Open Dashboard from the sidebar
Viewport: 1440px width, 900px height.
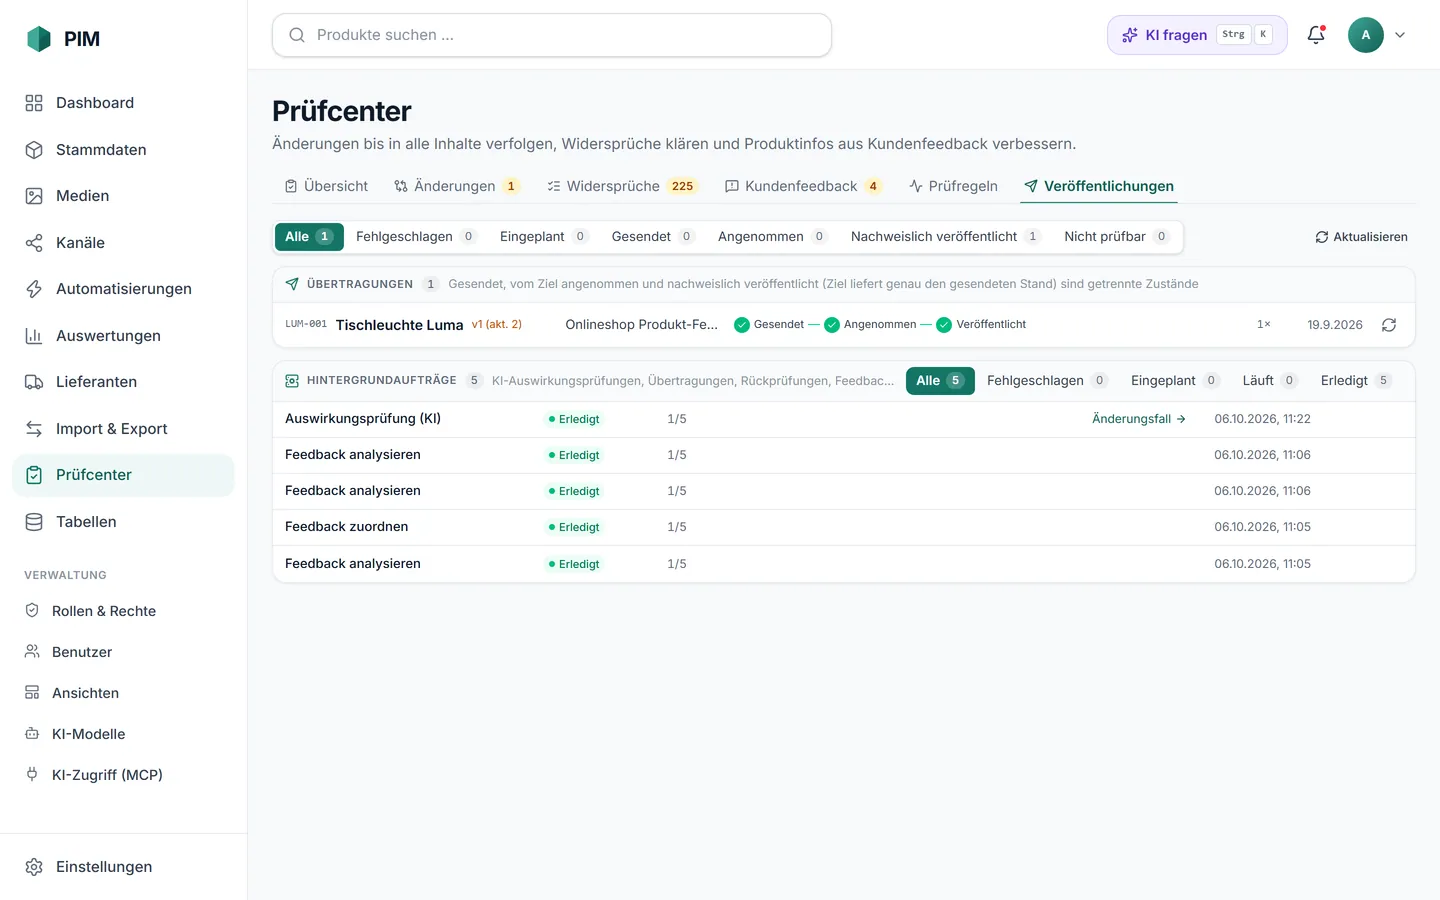(123, 103)
